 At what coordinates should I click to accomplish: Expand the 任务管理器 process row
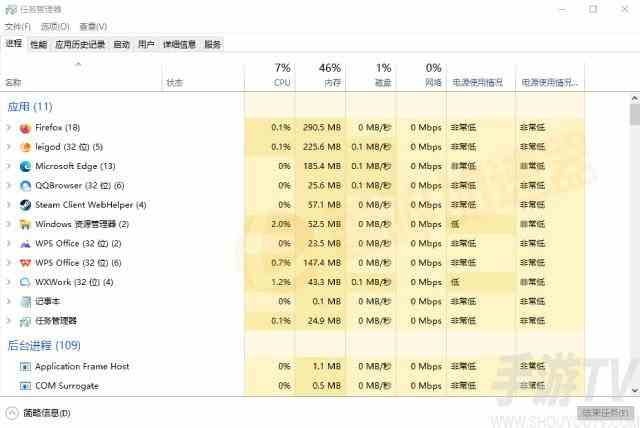[x=8, y=321]
